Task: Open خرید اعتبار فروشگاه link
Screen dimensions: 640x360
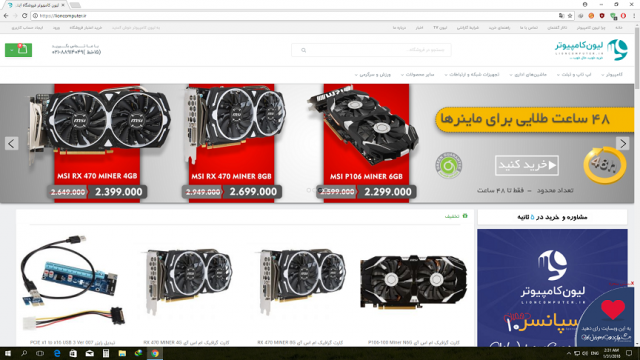Action: (x=86, y=28)
